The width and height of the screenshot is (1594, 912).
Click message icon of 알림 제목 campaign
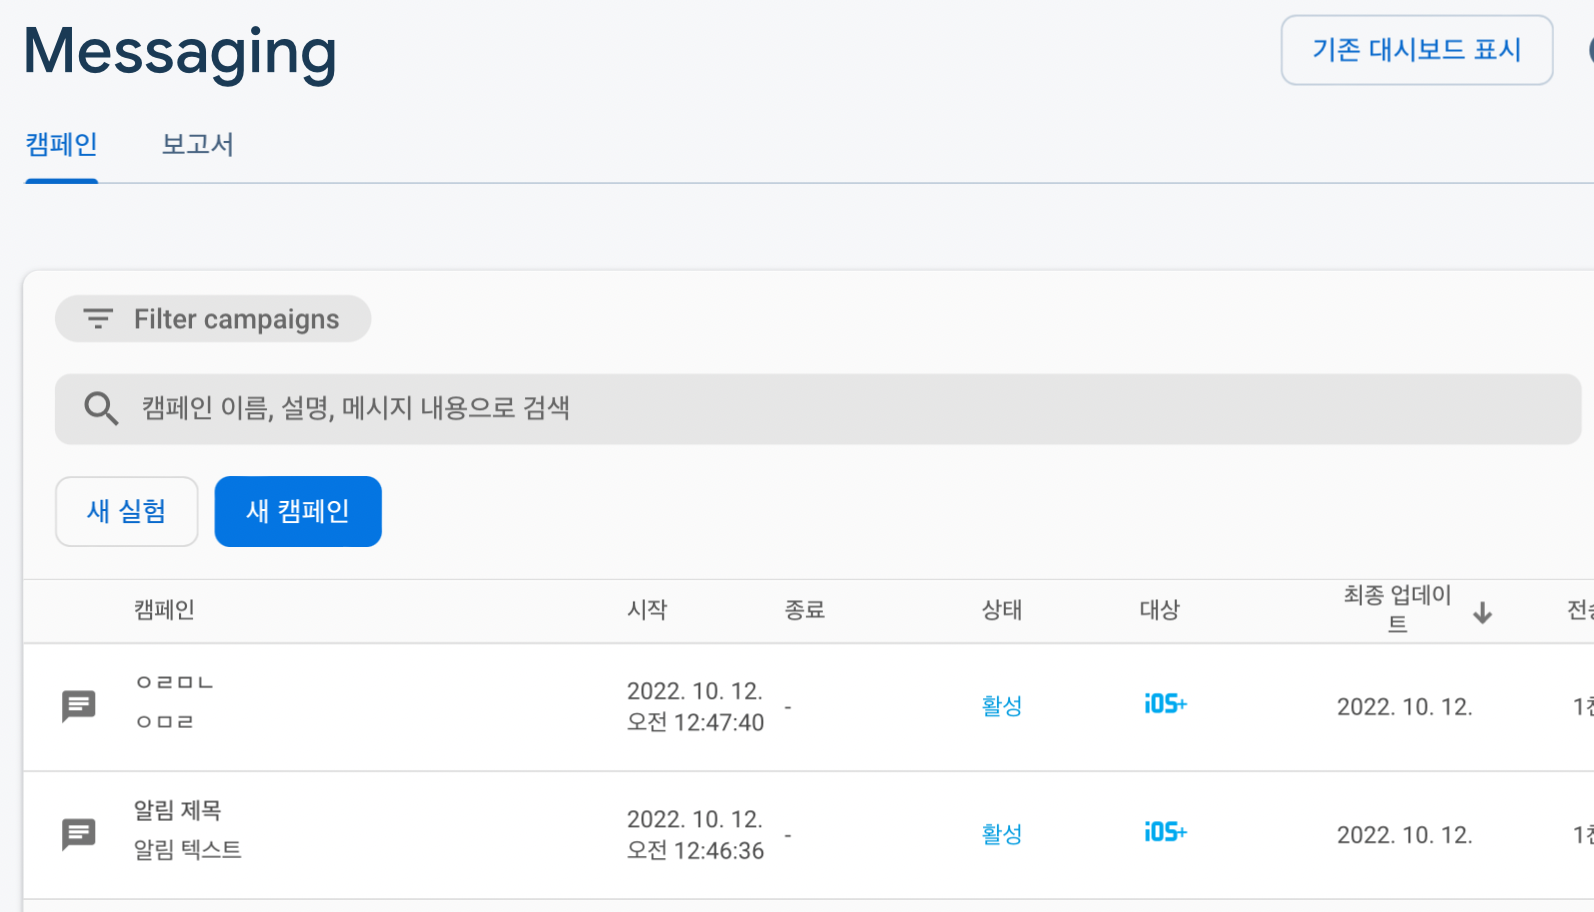(79, 834)
